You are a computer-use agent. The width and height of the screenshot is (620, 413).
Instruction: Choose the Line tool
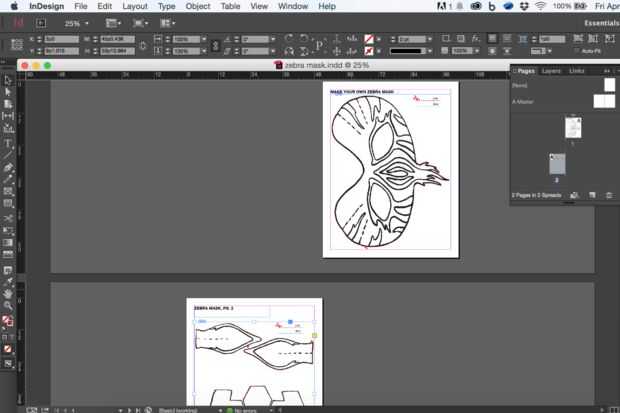[8, 155]
